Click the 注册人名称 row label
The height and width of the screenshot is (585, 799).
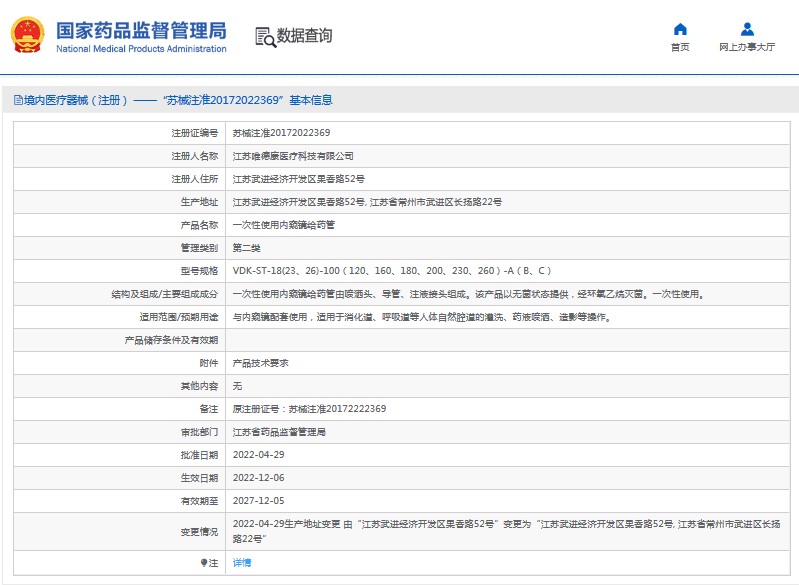[195, 156]
